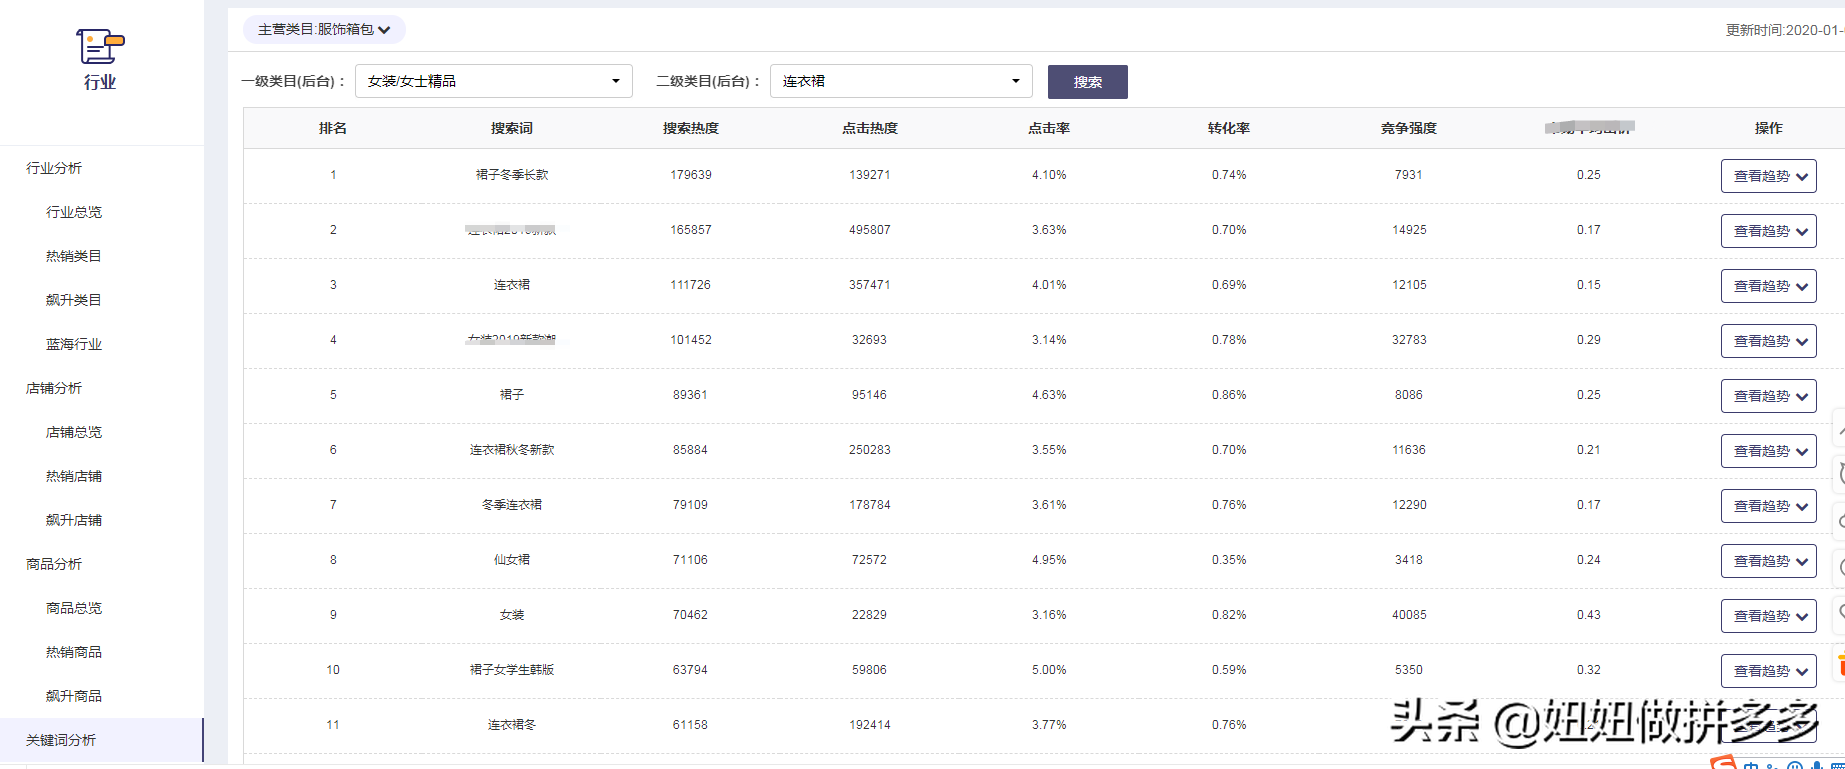Screen dimensions: 1845x769
Task: Open 商品分析 section in sidebar
Action: 54,564
